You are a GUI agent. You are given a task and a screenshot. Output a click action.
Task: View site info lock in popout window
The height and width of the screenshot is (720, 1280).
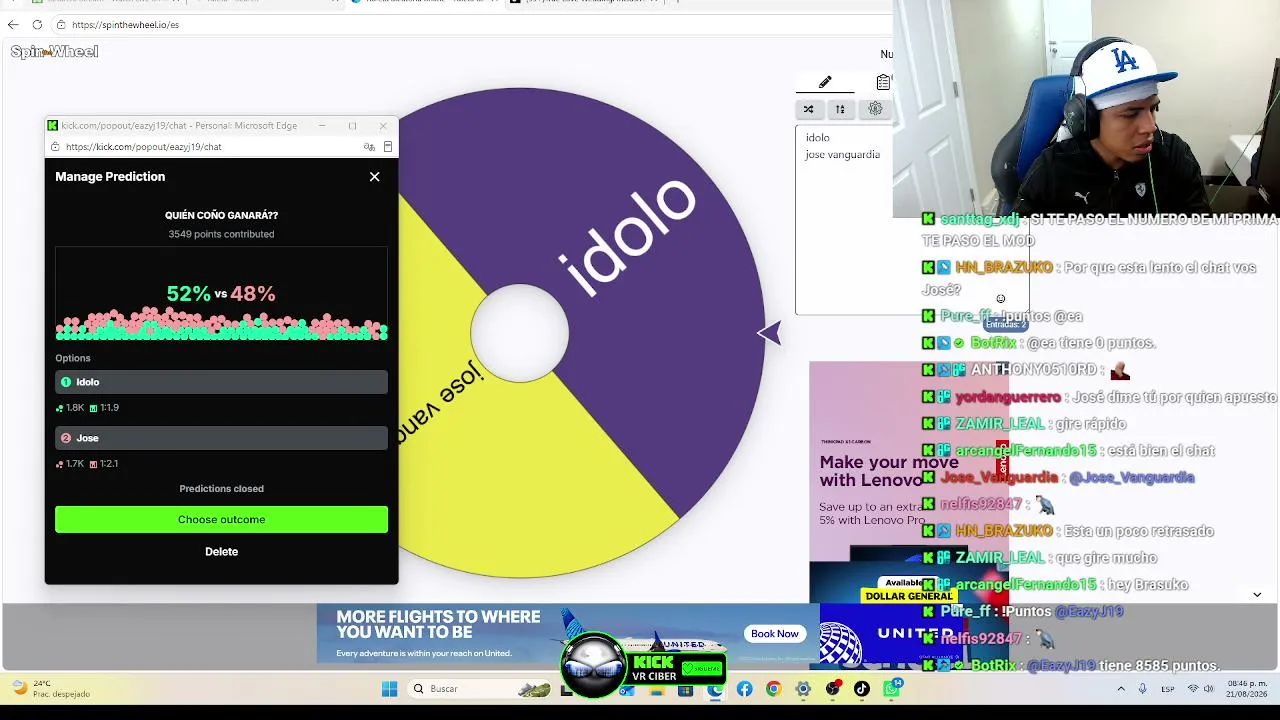tap(56, 147)
